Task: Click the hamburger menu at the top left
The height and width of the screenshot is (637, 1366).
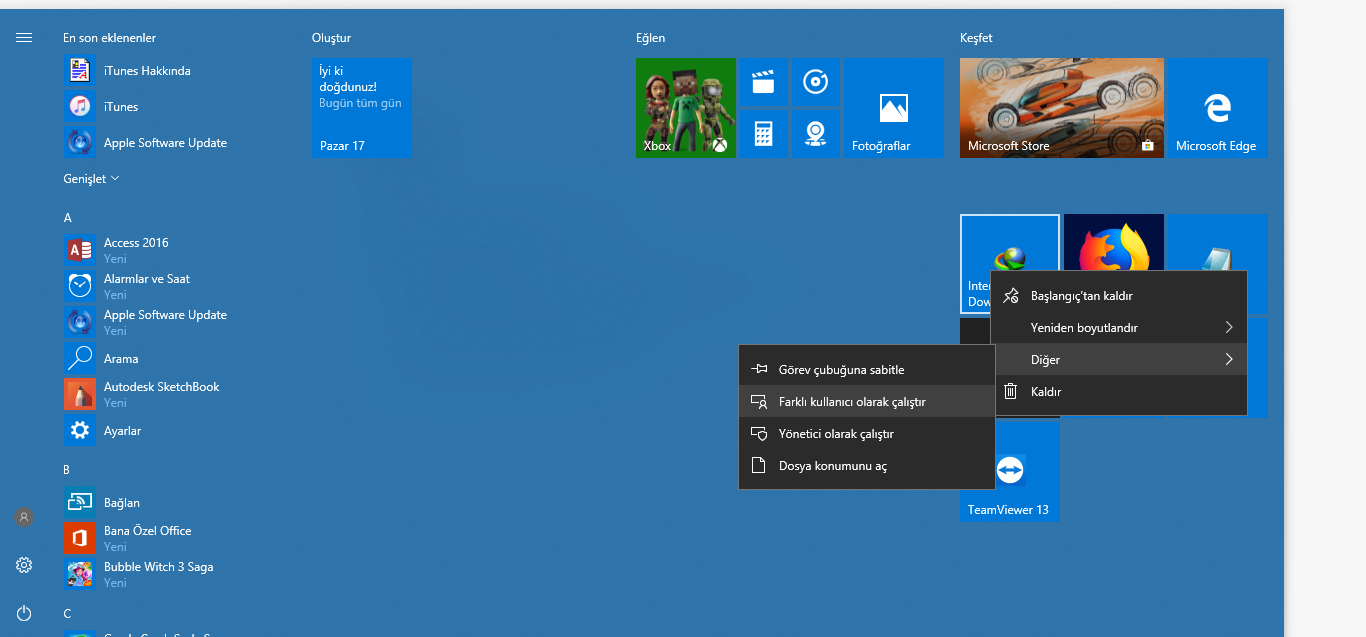Action: point(24,37)
